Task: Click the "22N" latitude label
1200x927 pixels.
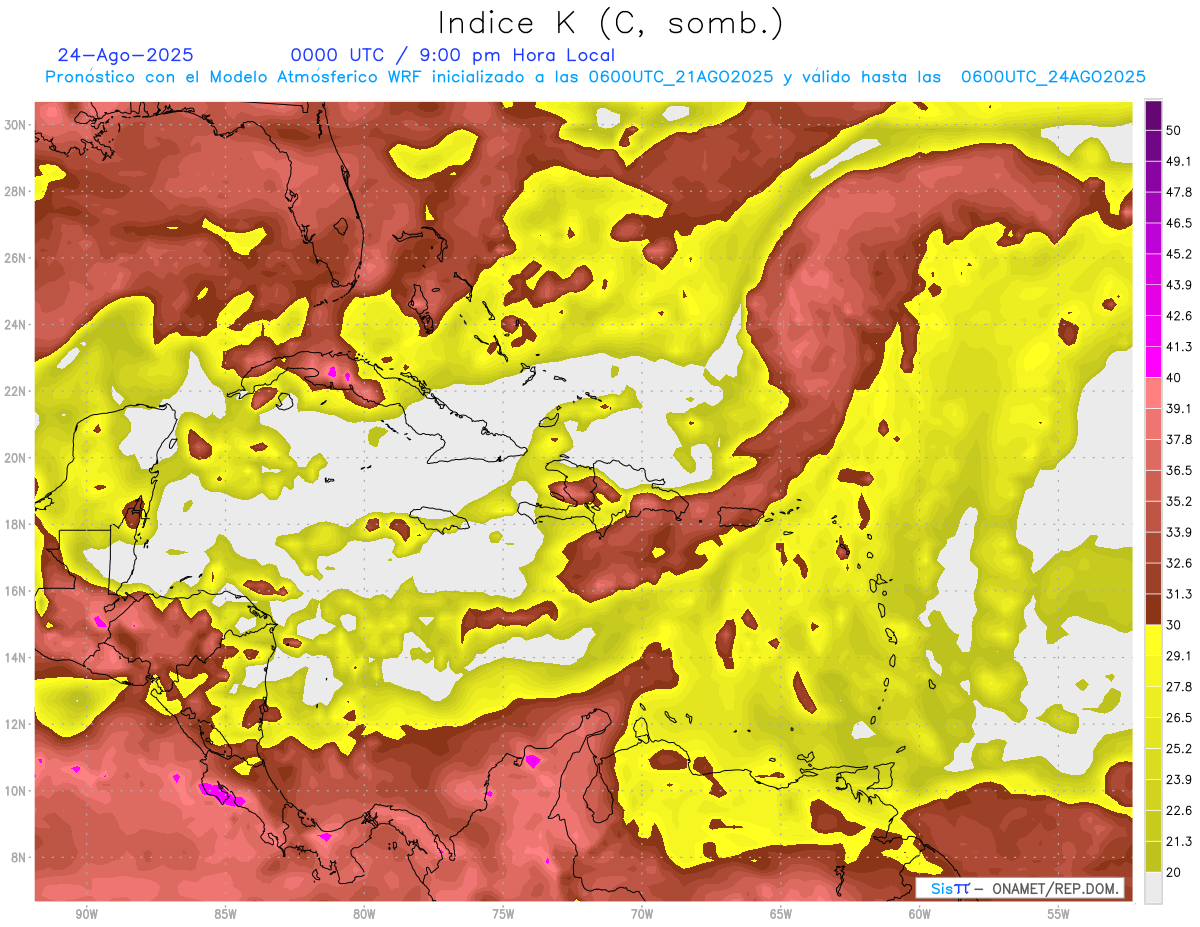Action: click(x=15, y=391)
